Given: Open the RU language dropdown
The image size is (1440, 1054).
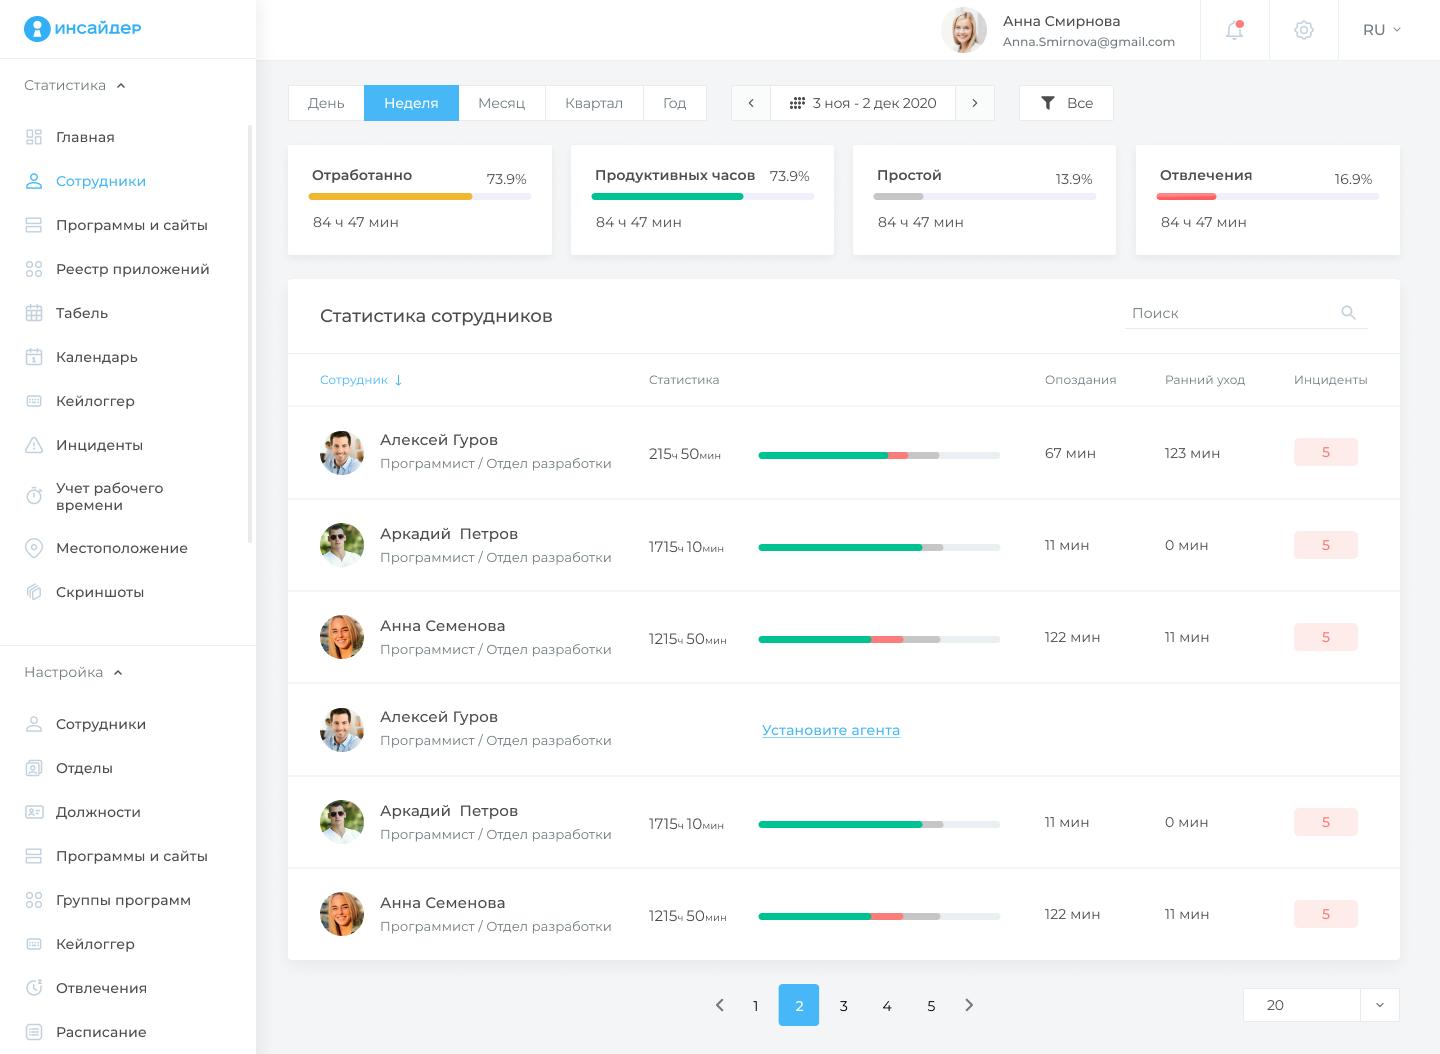Looking at the screenshot, I should [x=1381, y=30].
